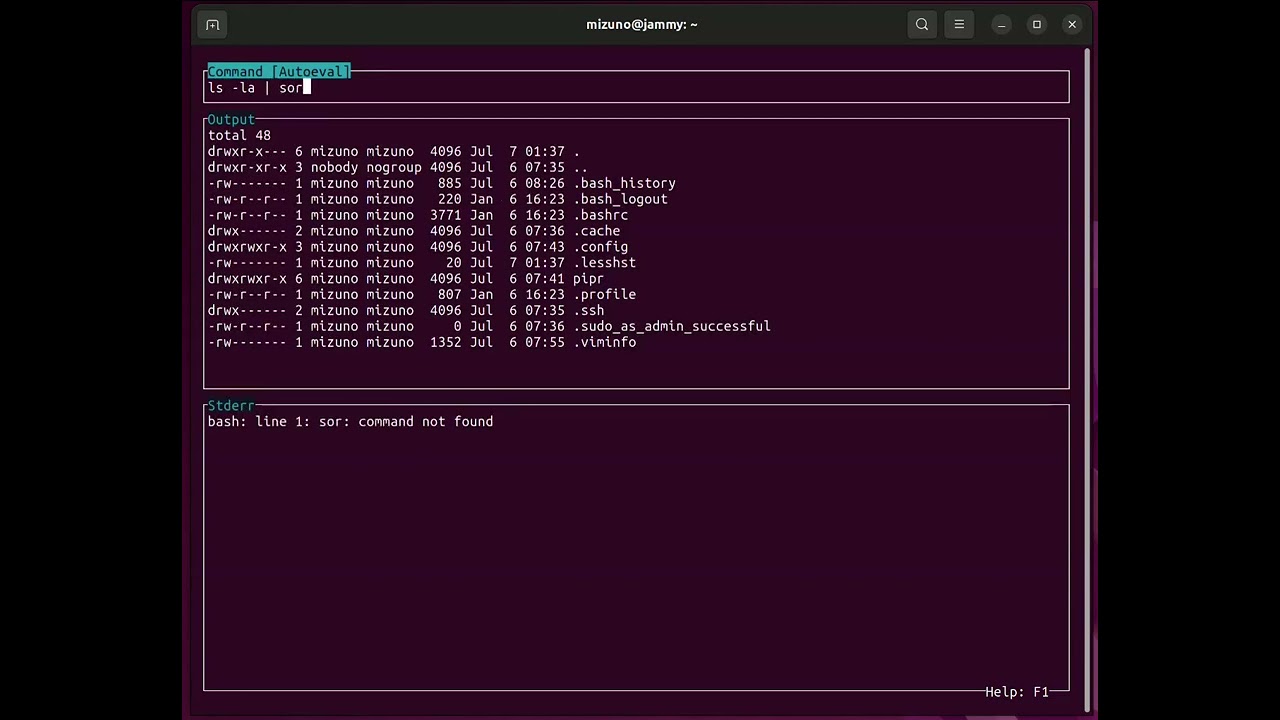Select the .cache row

pos(414,231)
